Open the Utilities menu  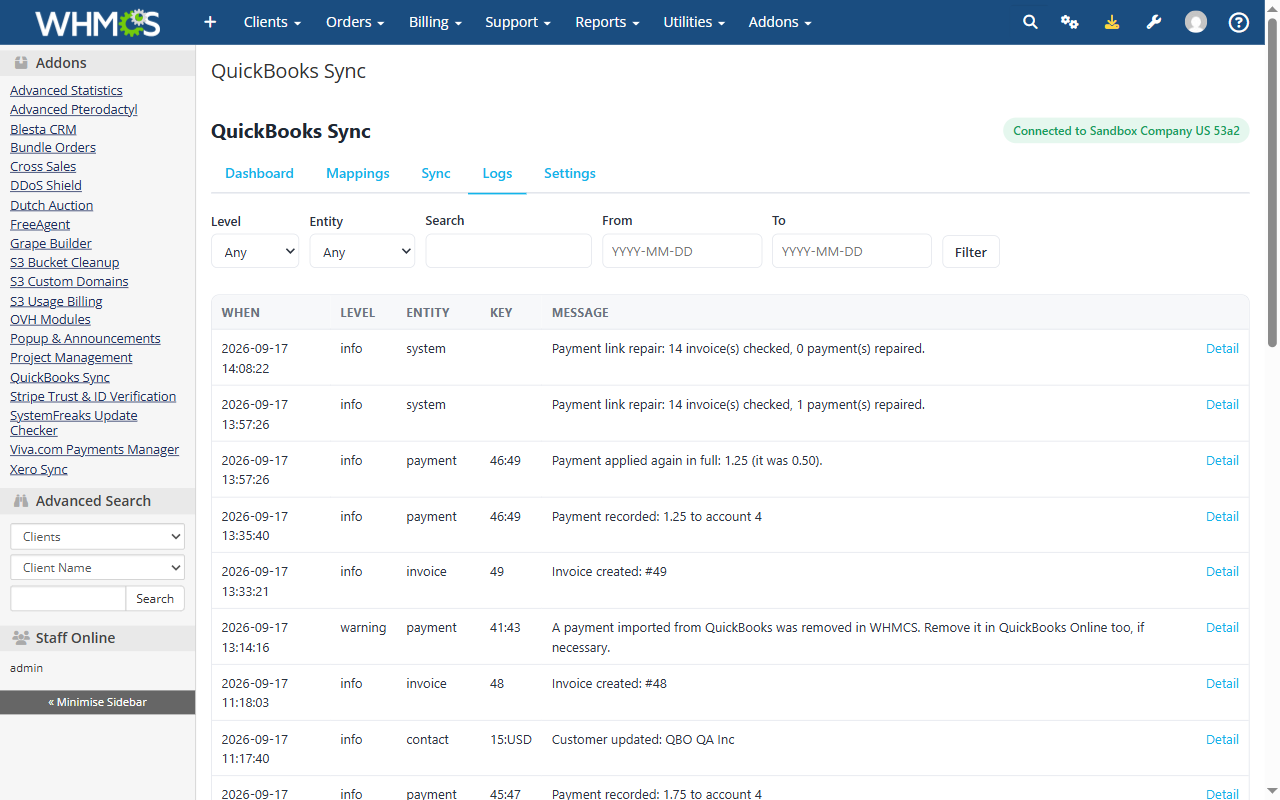tap(694, 22)
